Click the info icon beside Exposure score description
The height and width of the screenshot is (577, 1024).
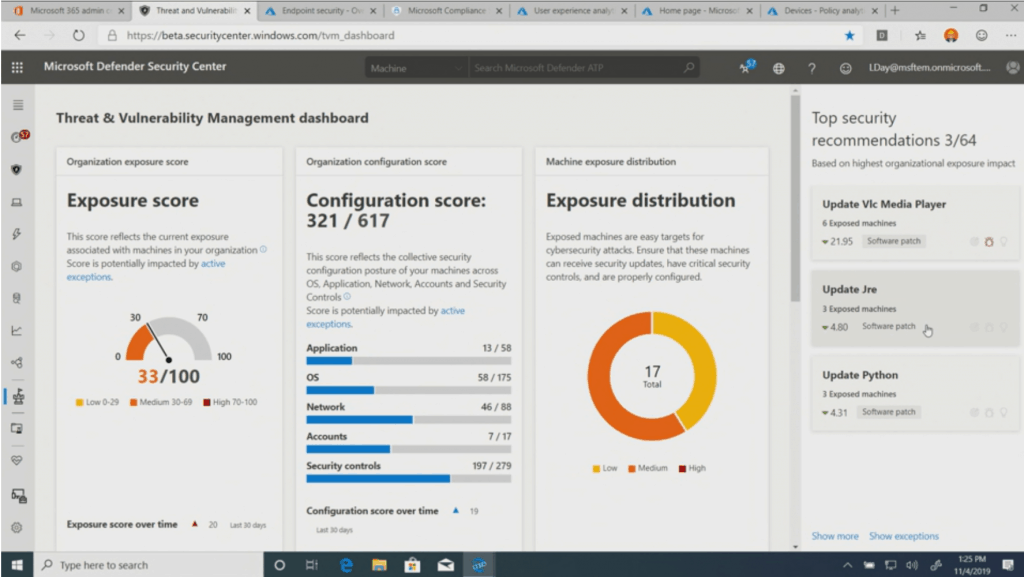tap(263, 249)
